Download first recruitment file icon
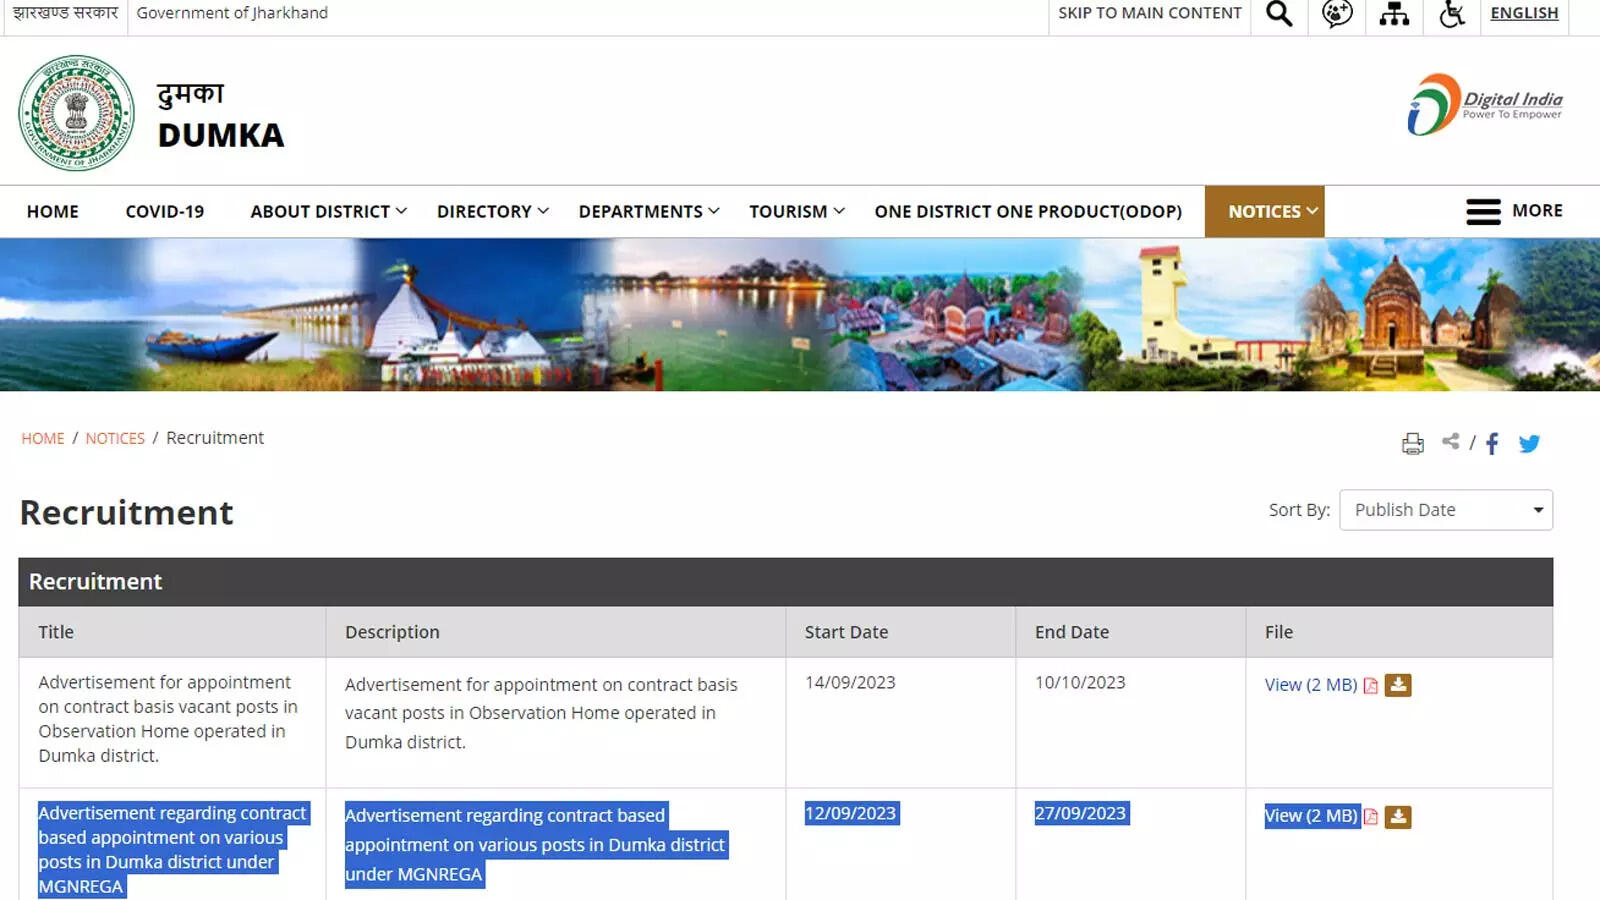The width and height of the screenshot is (1600, 900). [x=1398, y=685]
